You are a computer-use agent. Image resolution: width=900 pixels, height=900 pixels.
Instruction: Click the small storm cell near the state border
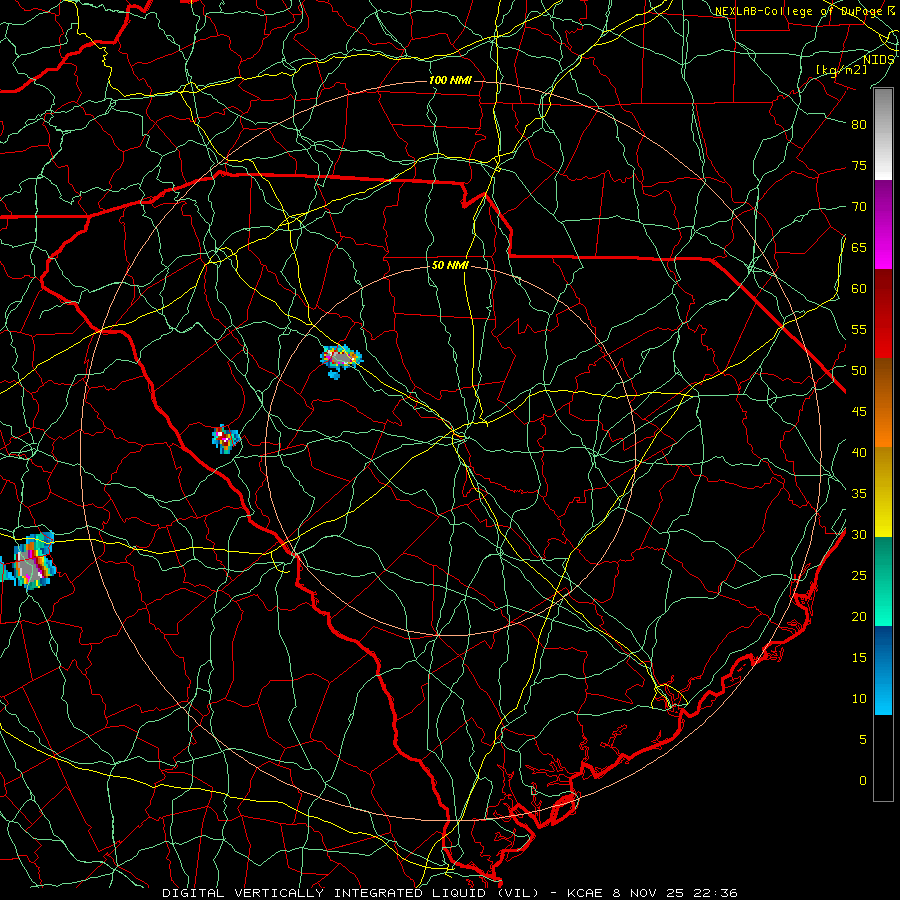point(226,439)
